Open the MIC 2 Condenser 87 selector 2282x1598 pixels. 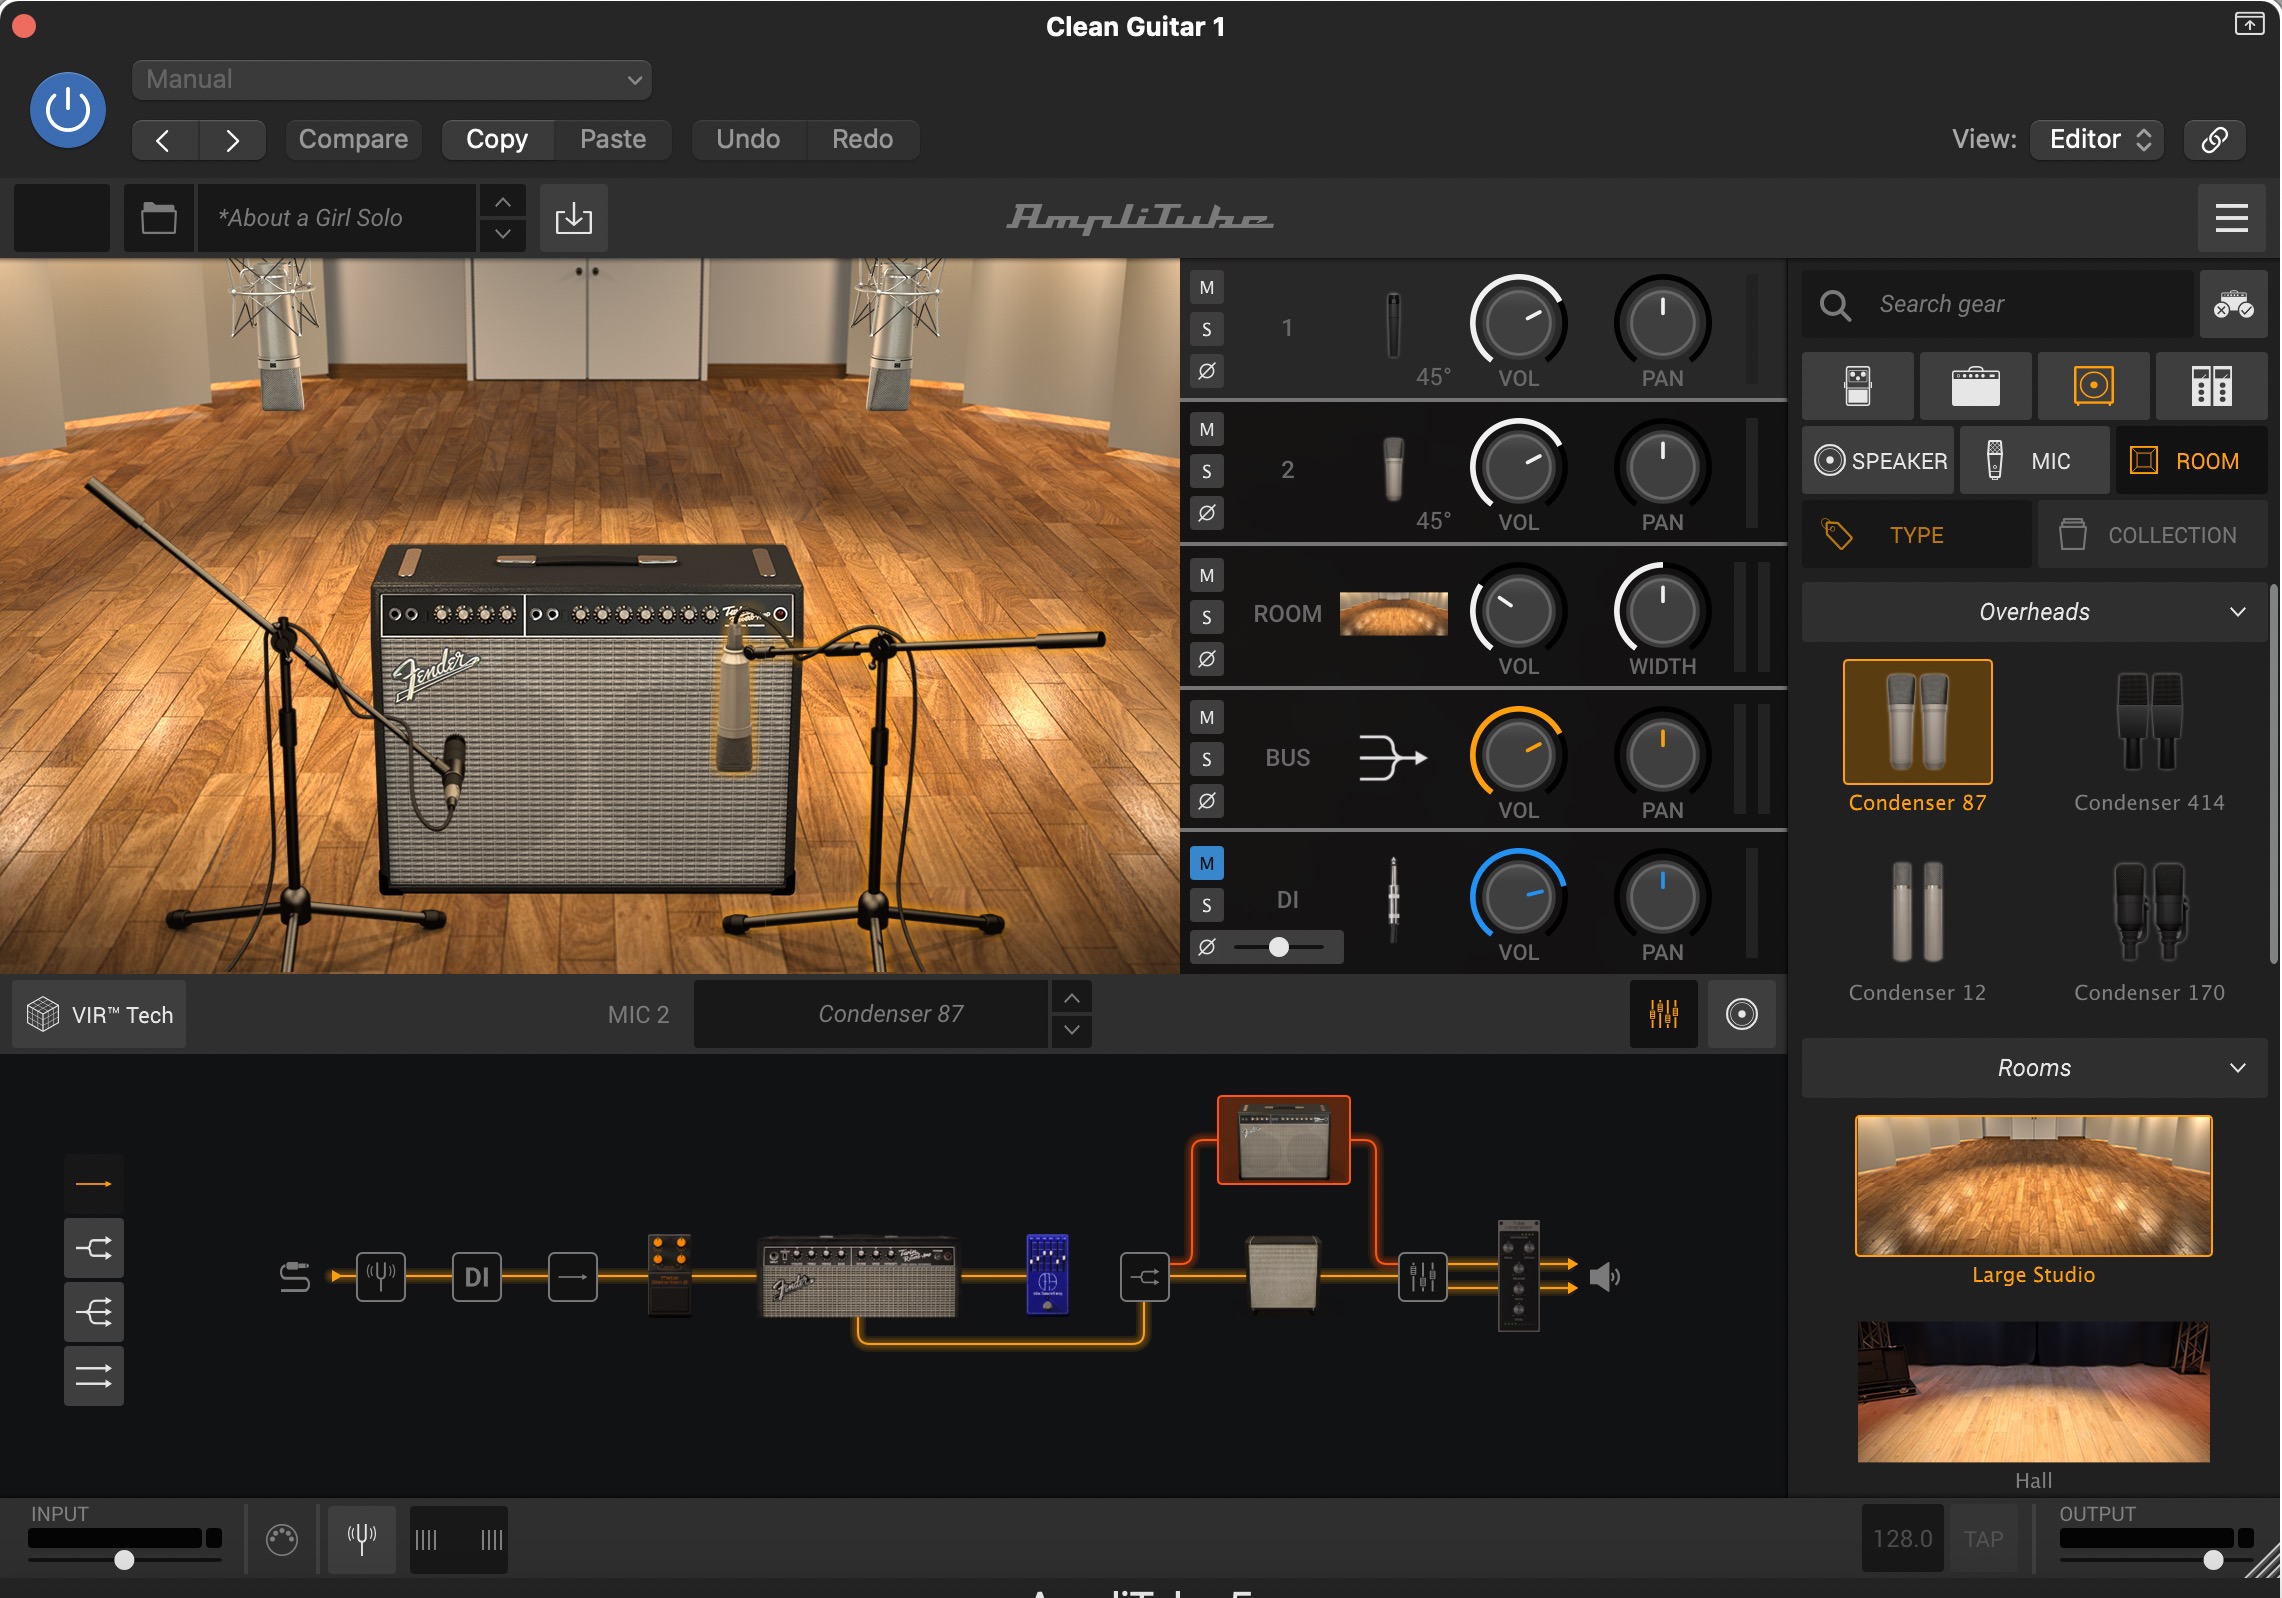click(x=870, y=1014)
